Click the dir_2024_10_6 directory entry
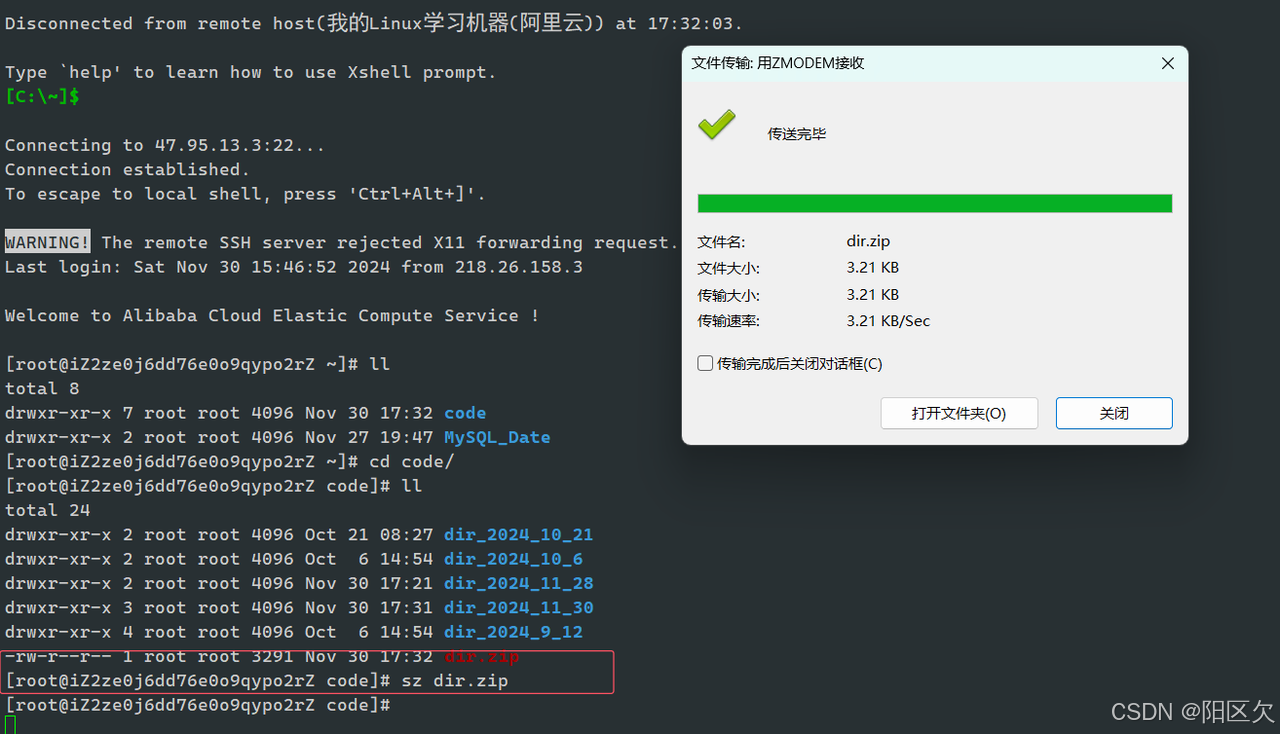 tap(513, 559)
